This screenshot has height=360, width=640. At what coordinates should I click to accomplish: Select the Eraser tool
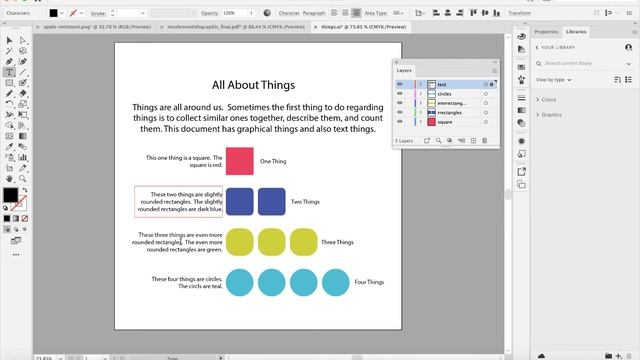(x=23, y=93)
